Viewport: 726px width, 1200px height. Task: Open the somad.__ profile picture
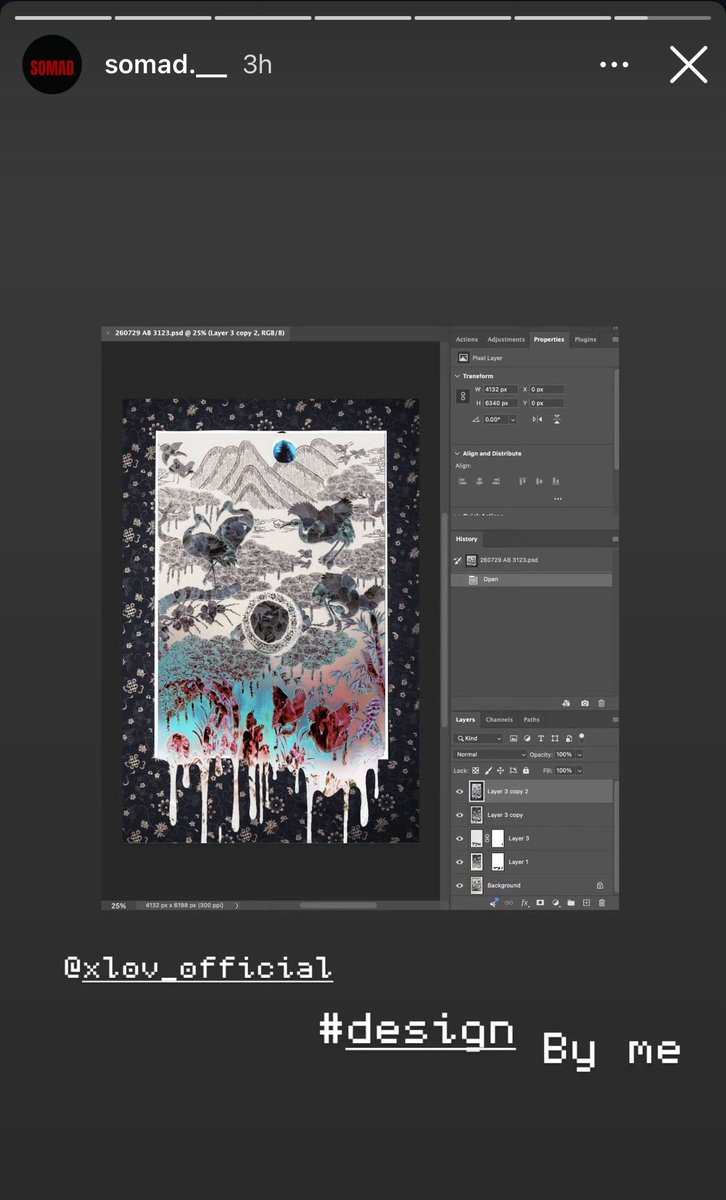tap(52, 65)
